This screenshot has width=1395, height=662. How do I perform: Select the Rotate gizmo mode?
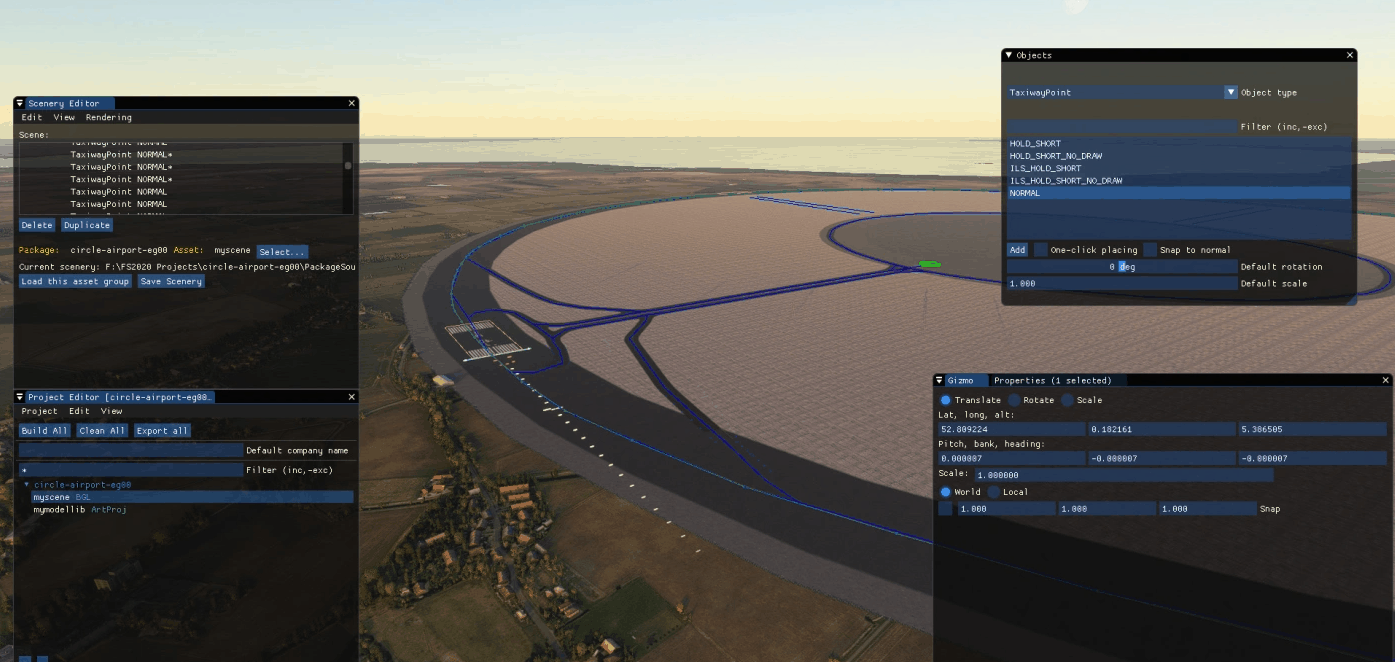[1014, 400]
